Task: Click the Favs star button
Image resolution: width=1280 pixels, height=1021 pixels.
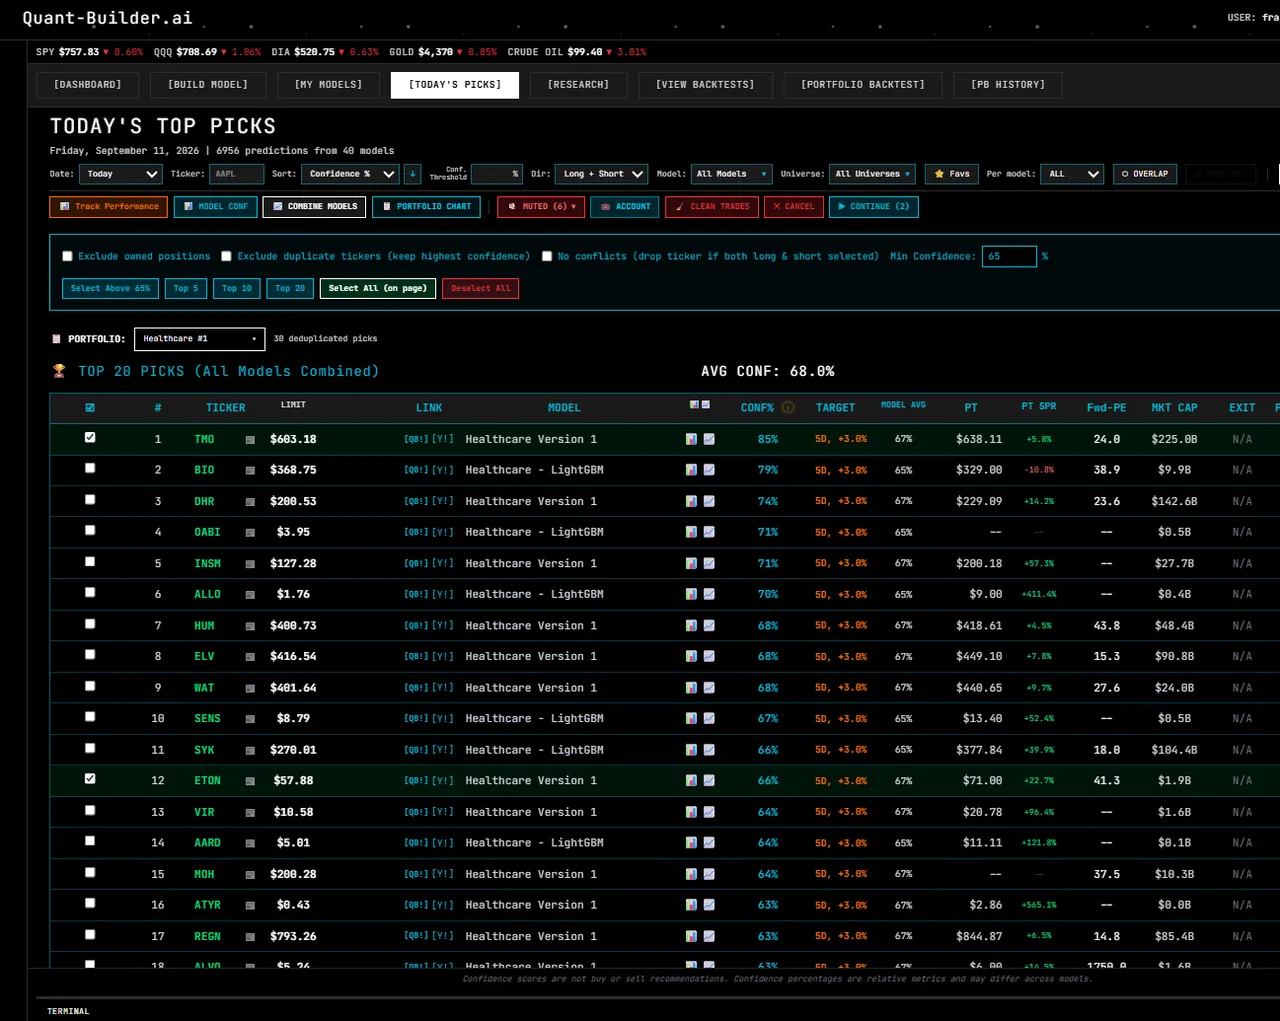Action: [x=951, y=174]
